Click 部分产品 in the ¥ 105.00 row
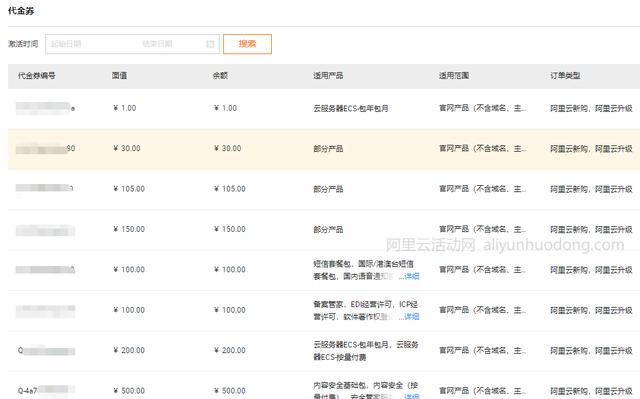 click(328, 189)
